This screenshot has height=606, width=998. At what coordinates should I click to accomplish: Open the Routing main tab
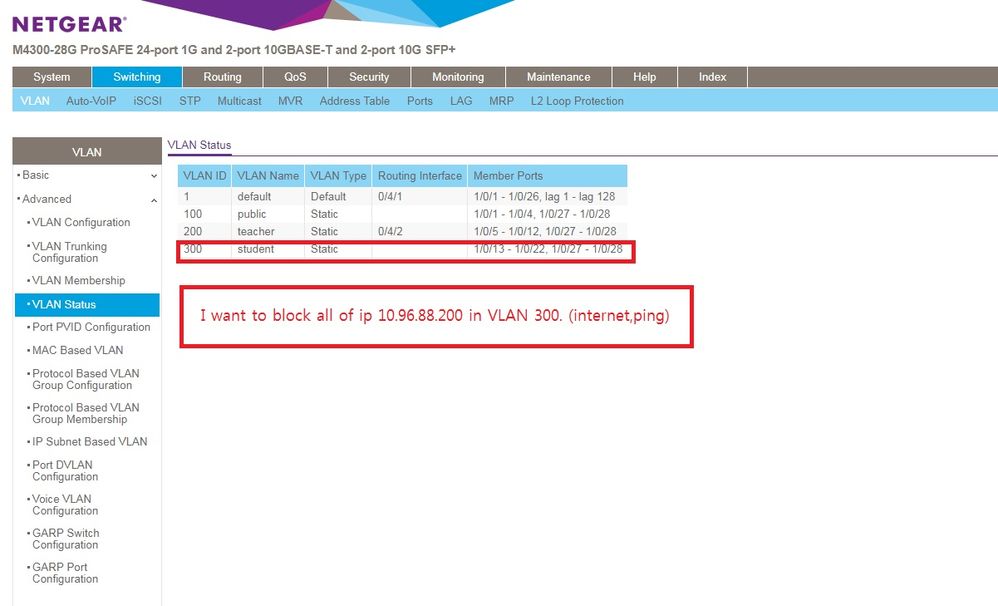coord(222,77)
